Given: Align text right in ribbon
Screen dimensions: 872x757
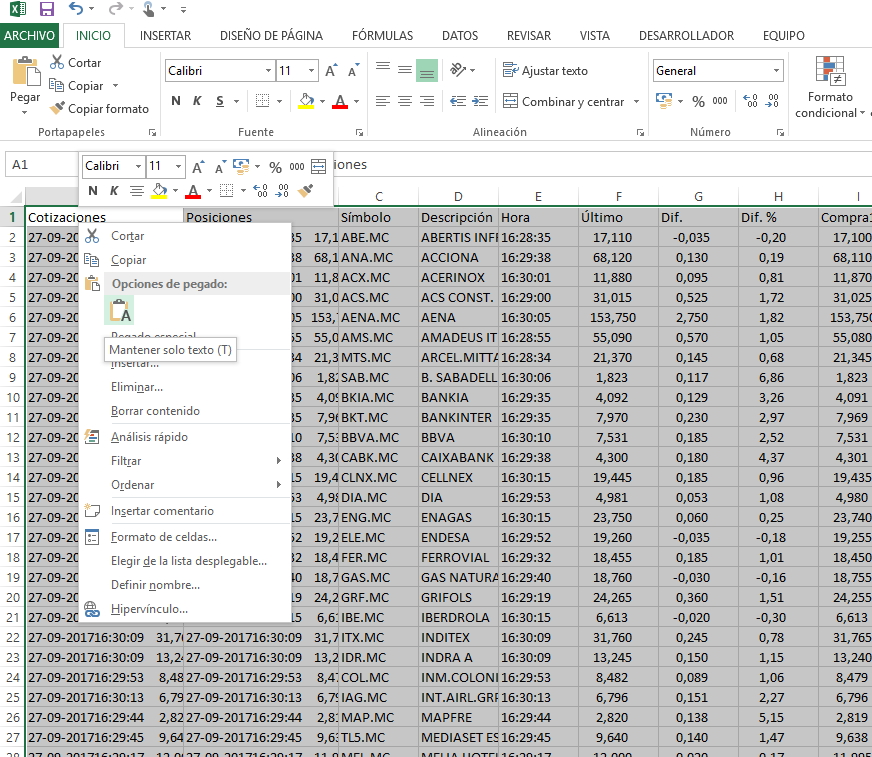Looking at the screenshot, I should coord(427,101).
